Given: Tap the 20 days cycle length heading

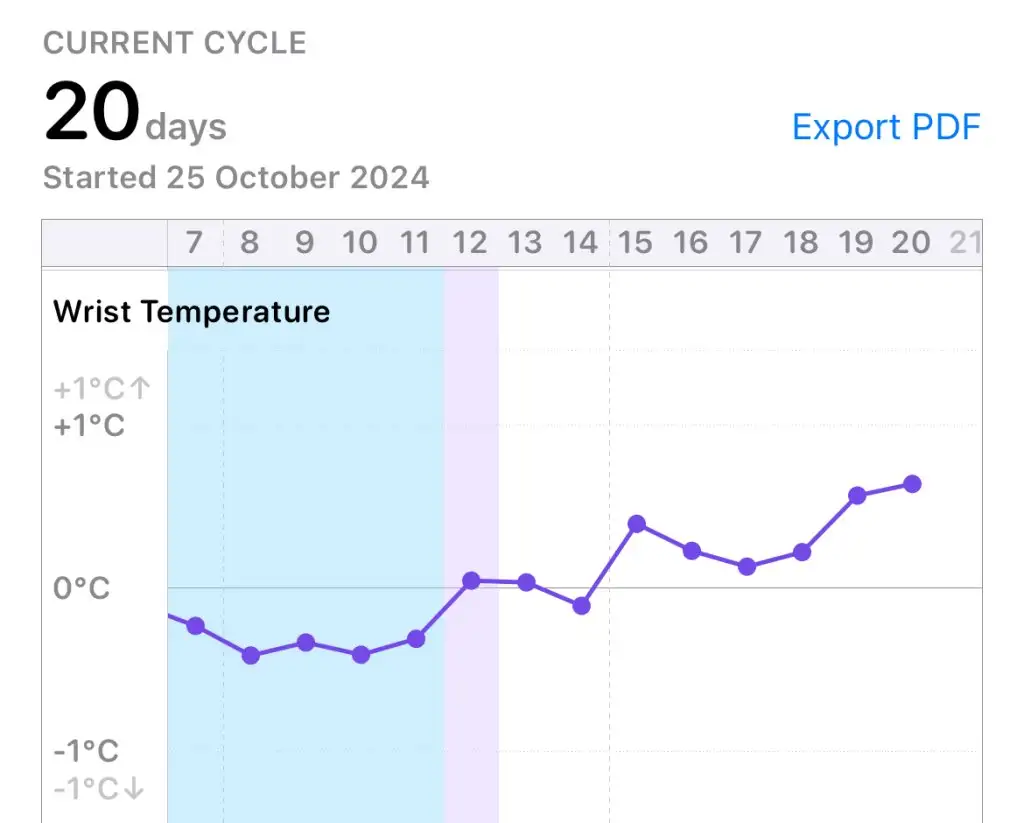Looking at the screenshot, I should click(x=135, y=114).
